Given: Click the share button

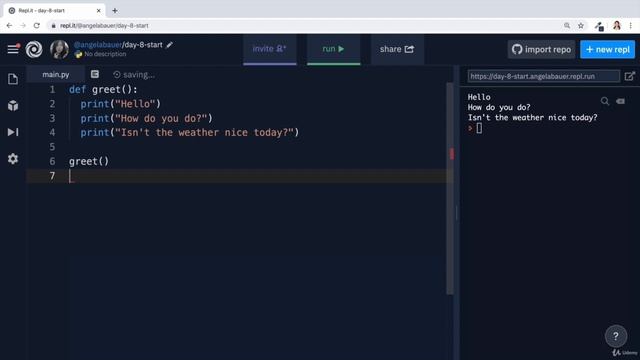Looking at the screenshot, I should point(397,49).
